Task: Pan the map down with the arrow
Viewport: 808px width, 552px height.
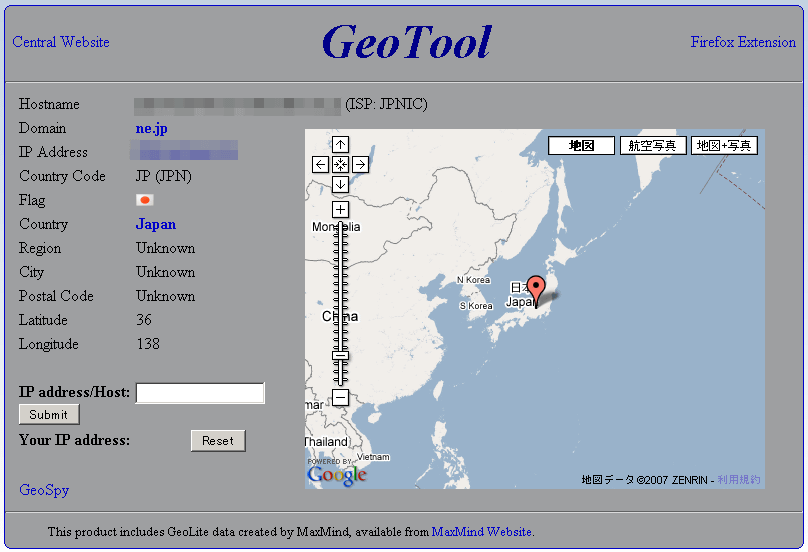Action: [340, 185]
